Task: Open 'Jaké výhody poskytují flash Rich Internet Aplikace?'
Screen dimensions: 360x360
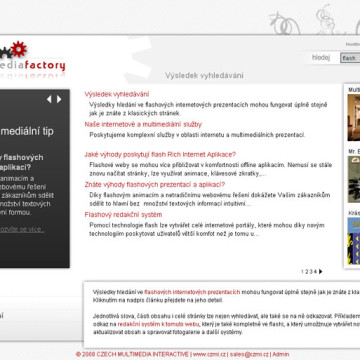Action: (x=160, y=154)
